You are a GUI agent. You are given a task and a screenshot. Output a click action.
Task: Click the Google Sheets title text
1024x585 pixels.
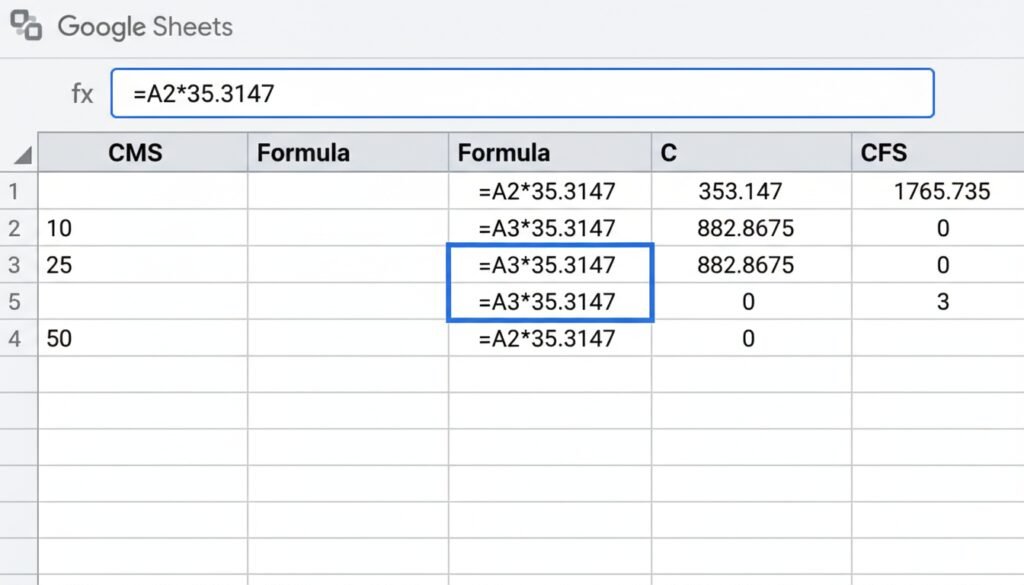click(145, 27)
